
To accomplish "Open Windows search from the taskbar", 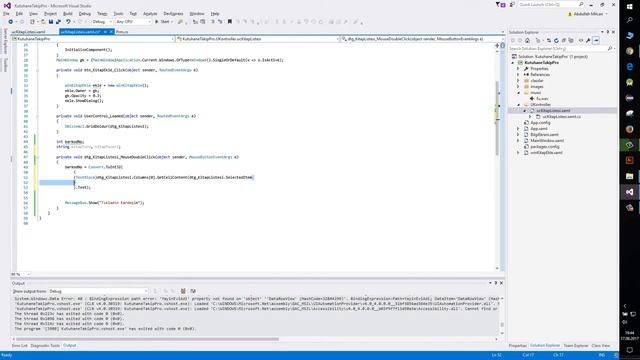I will pos(629,20).
